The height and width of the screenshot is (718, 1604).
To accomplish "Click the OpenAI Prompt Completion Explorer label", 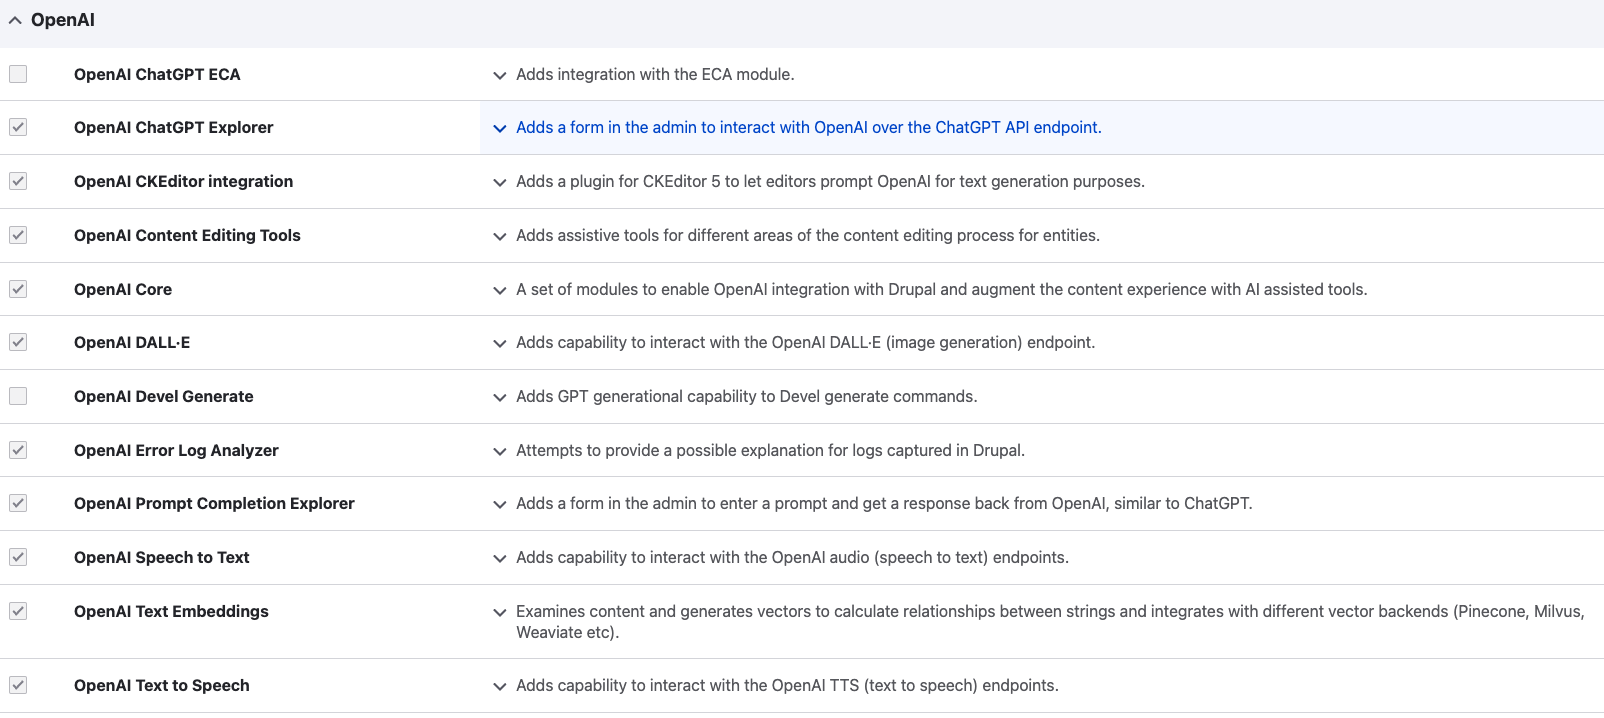I will [x=214, y=503].
